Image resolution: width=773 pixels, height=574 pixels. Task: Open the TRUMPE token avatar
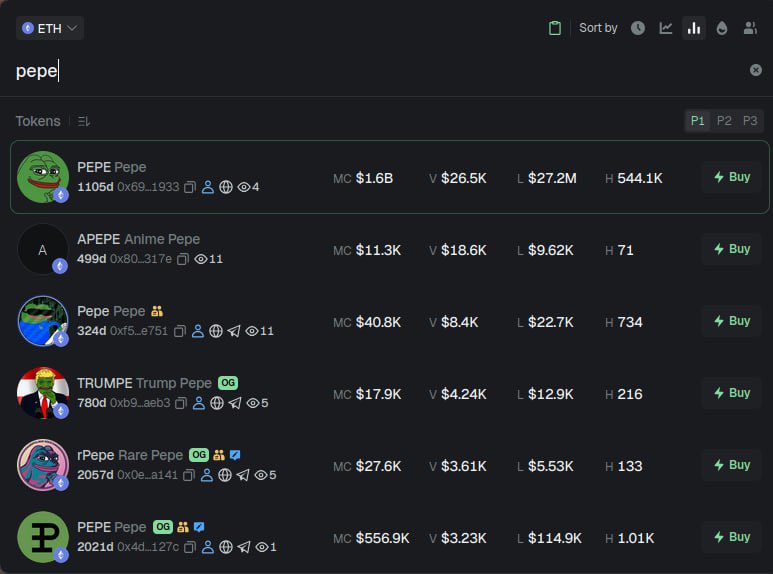(x=43, y=393)
